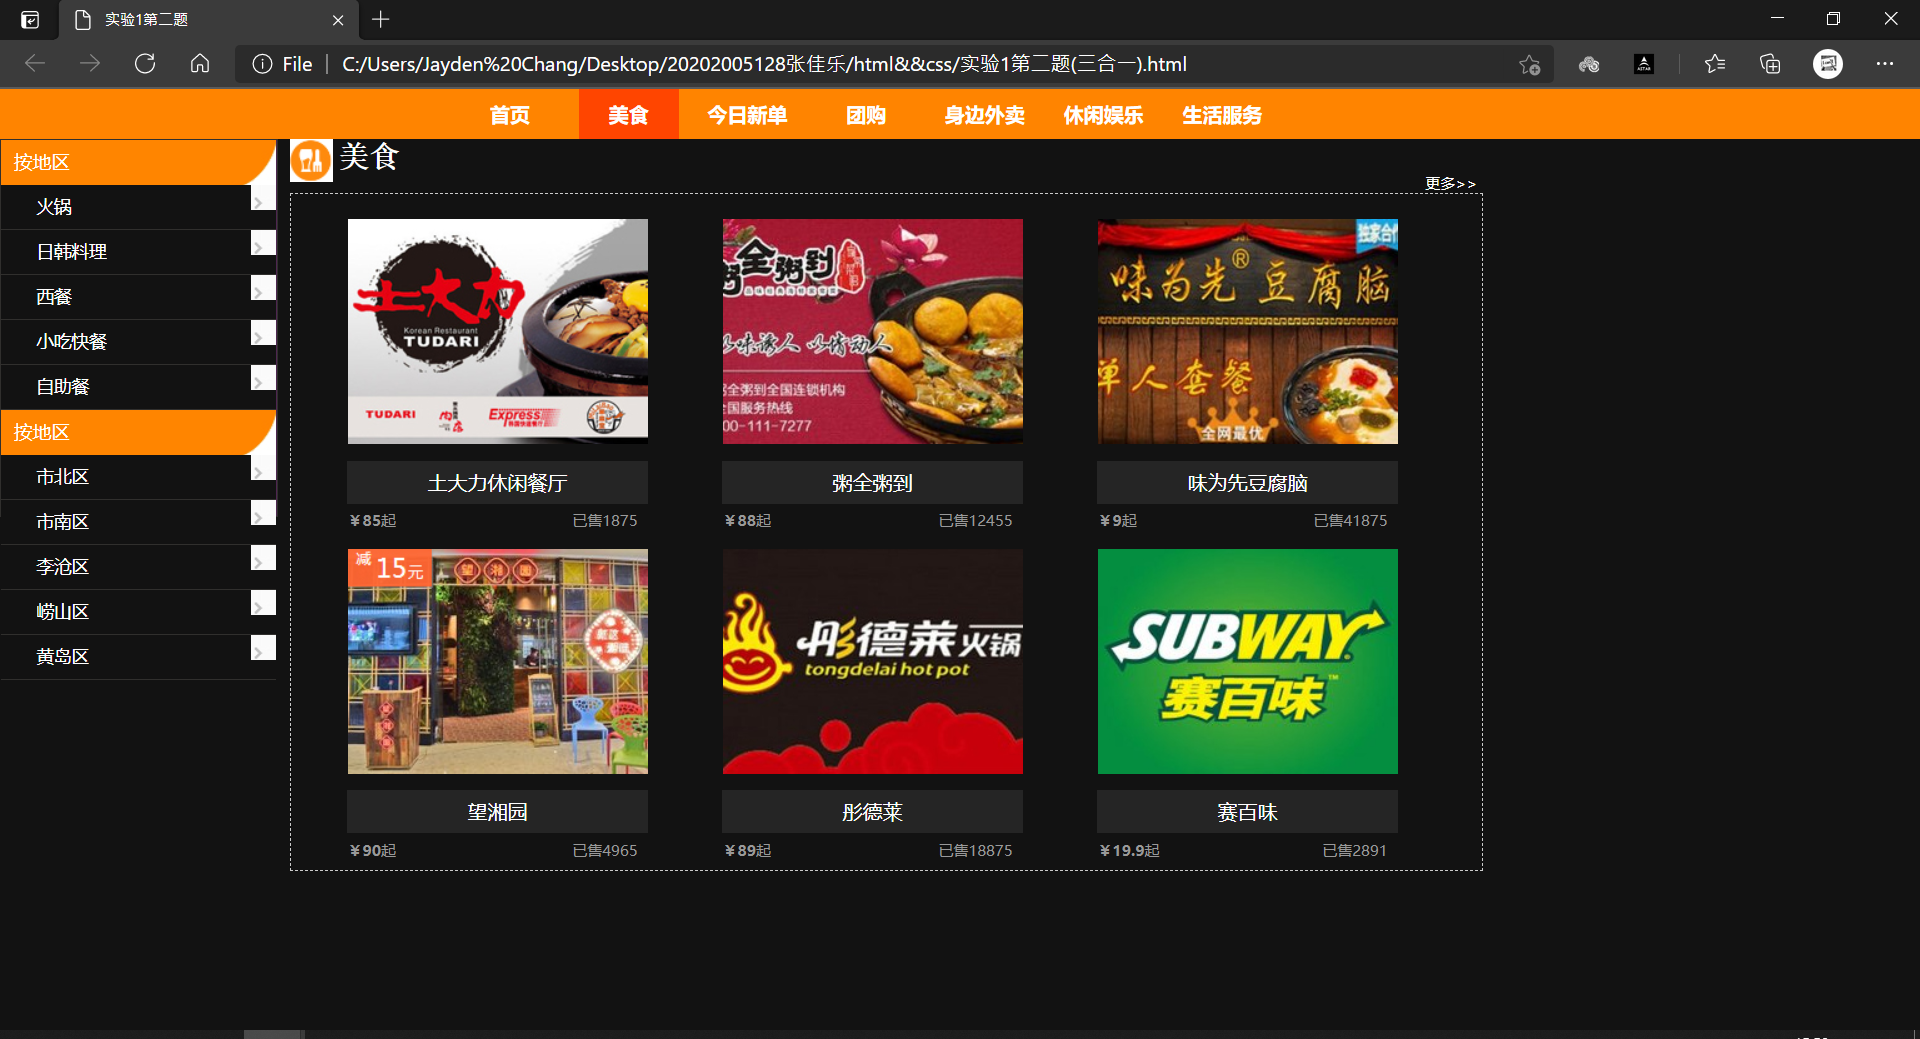This screenshot has height=1039, width=1920.
Task: Open the 团购 navigation item
Action: pos(867,115)
